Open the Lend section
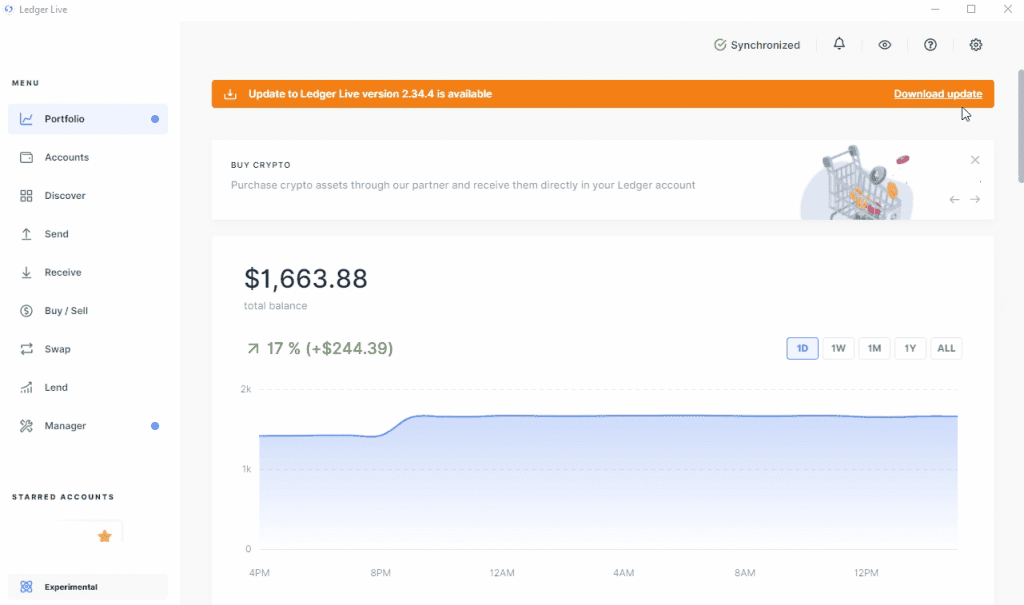The width and height of the screenshot is (1024, 605). [88, 387]
